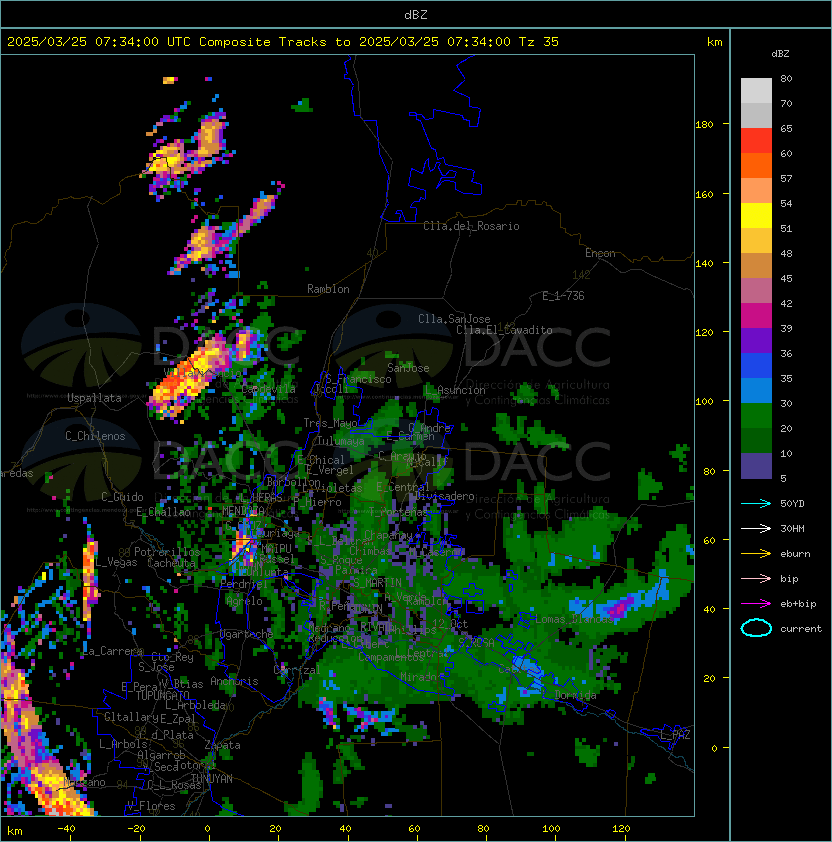Click the -40 km axis tick label
Screen dimensions: 832x842
click(x=66, y=829)
